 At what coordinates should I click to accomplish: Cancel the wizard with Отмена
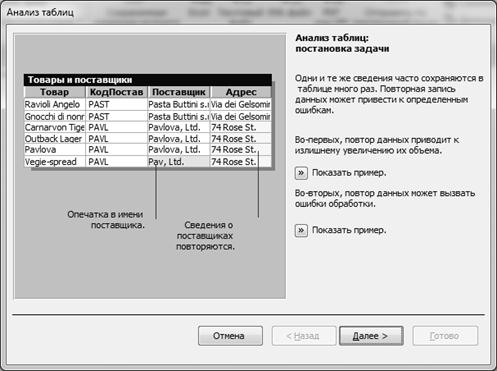click(x=230, y=336)
